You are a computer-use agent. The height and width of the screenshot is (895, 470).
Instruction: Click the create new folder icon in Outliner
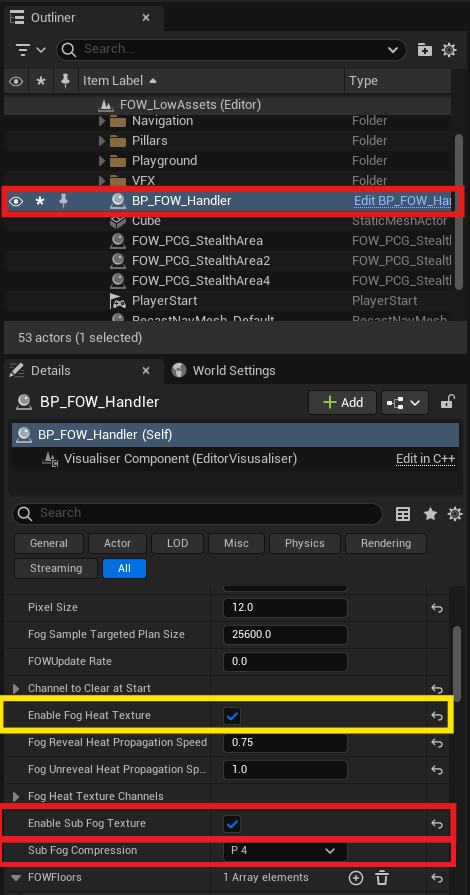(424, 50)
